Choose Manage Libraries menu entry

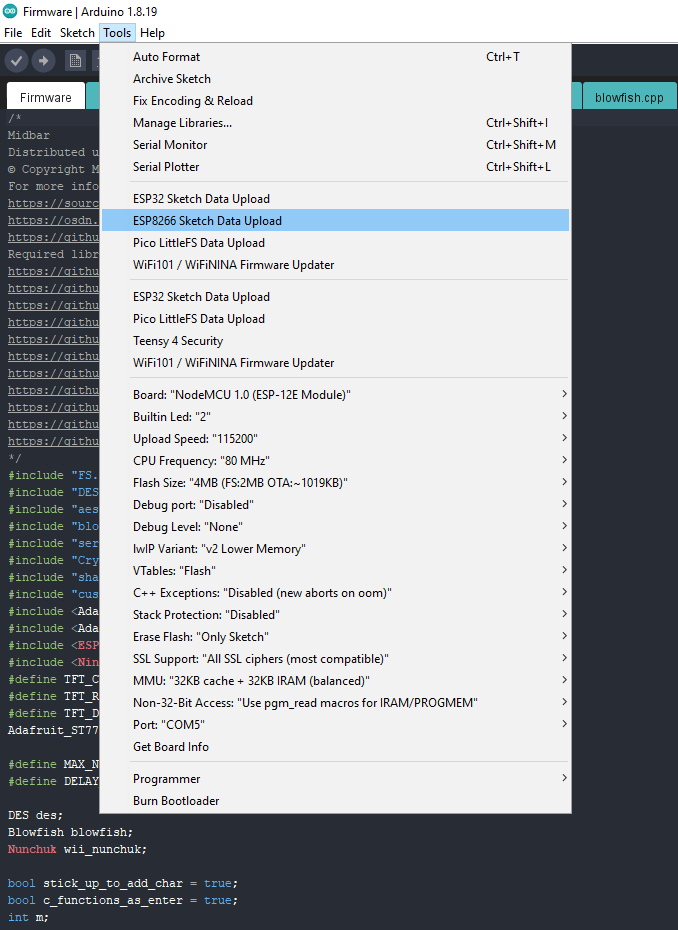(x=182, y=123)
